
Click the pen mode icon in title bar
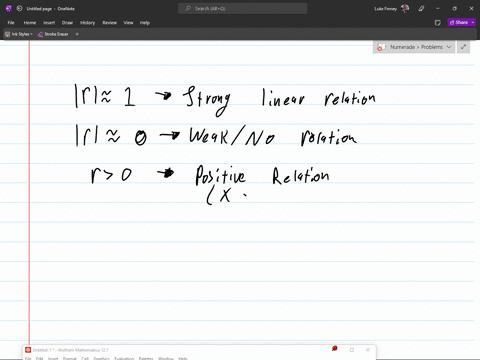click(421, 9)
